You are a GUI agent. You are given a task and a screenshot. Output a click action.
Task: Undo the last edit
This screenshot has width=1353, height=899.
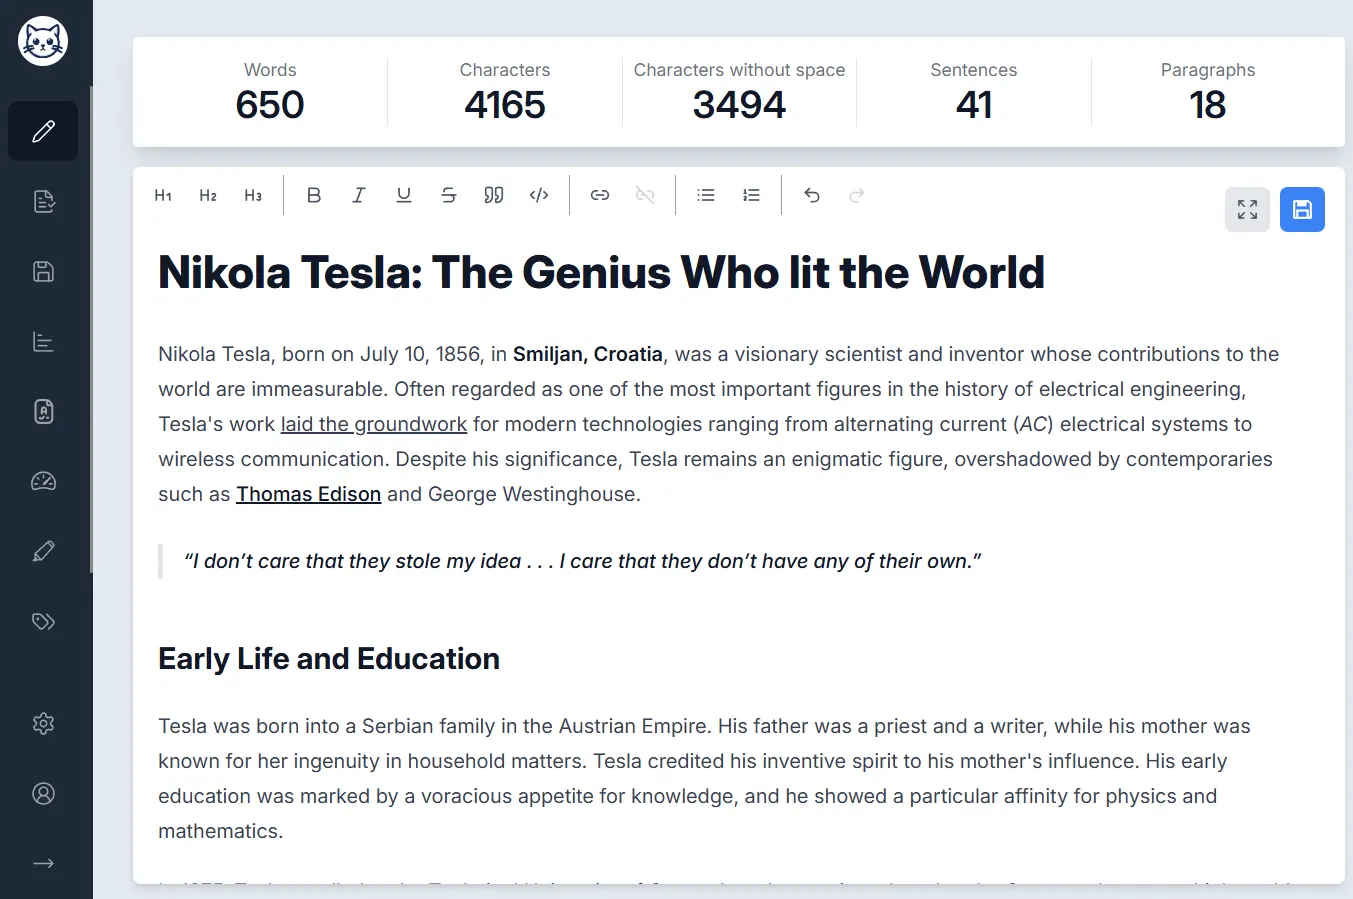(812, 196)
